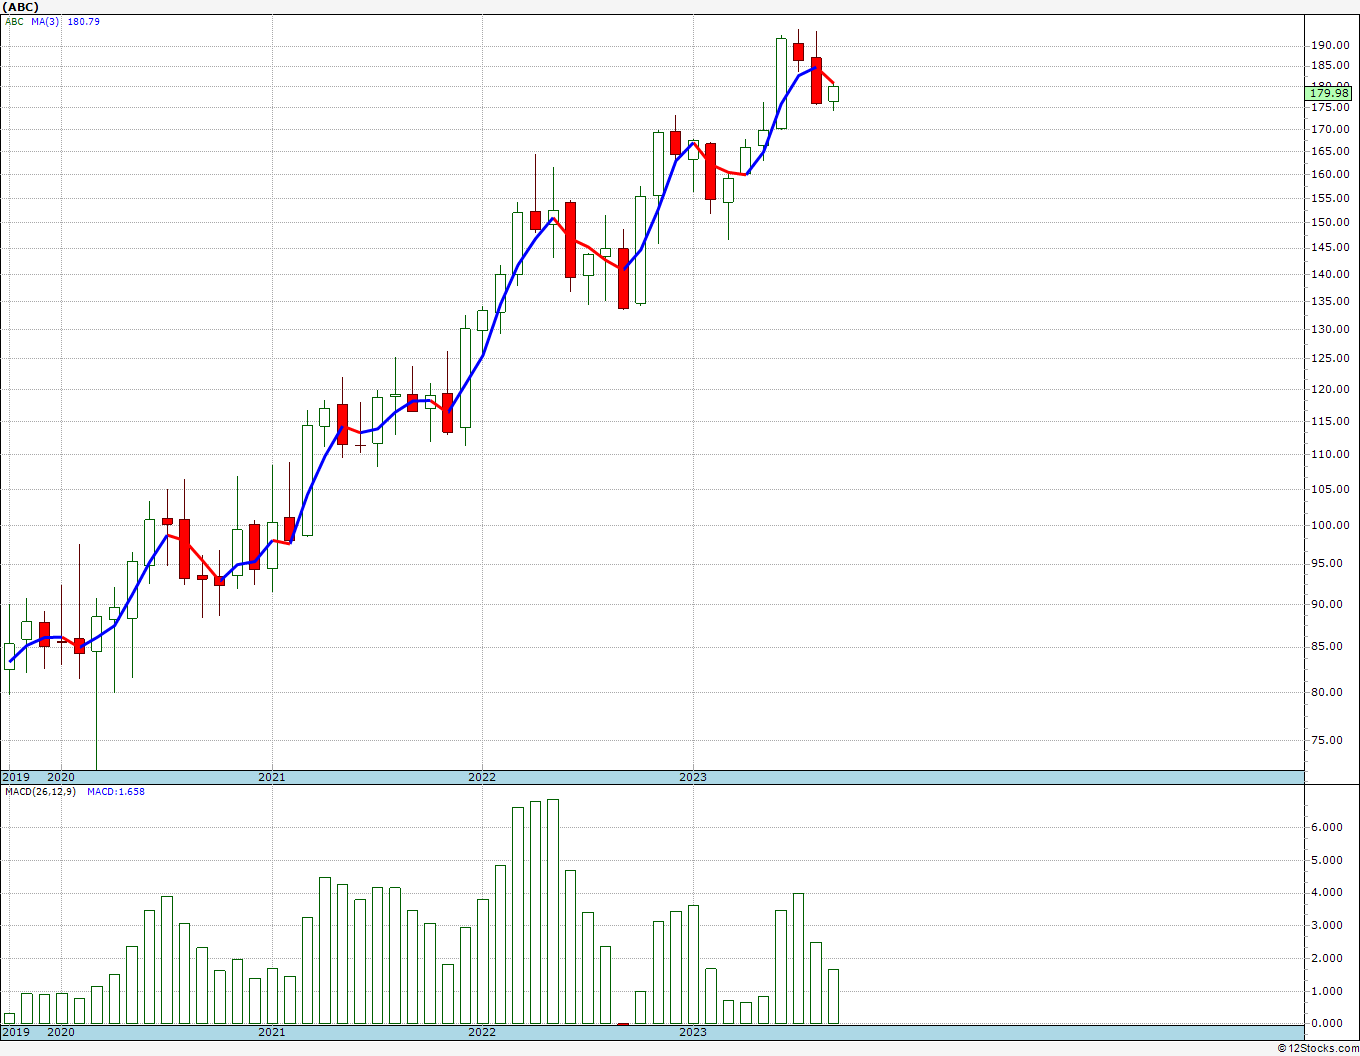
Task: Select the rightmost MACD histogram bar
Action: [833, 996]
